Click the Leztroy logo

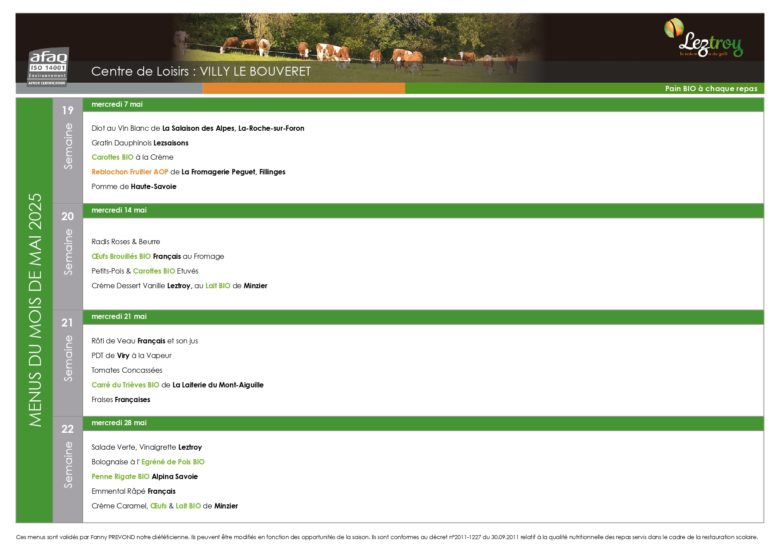click(703, 39)
